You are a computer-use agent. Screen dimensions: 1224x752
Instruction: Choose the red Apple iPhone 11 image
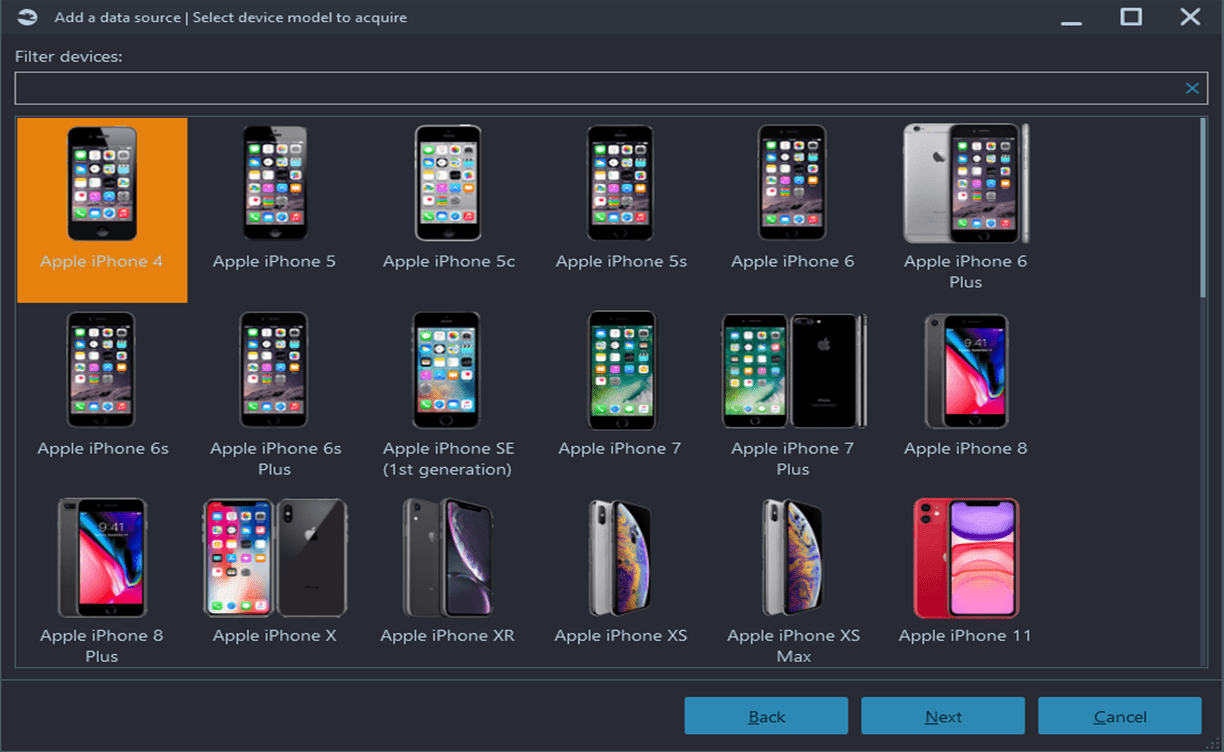[x=966, y=557]
